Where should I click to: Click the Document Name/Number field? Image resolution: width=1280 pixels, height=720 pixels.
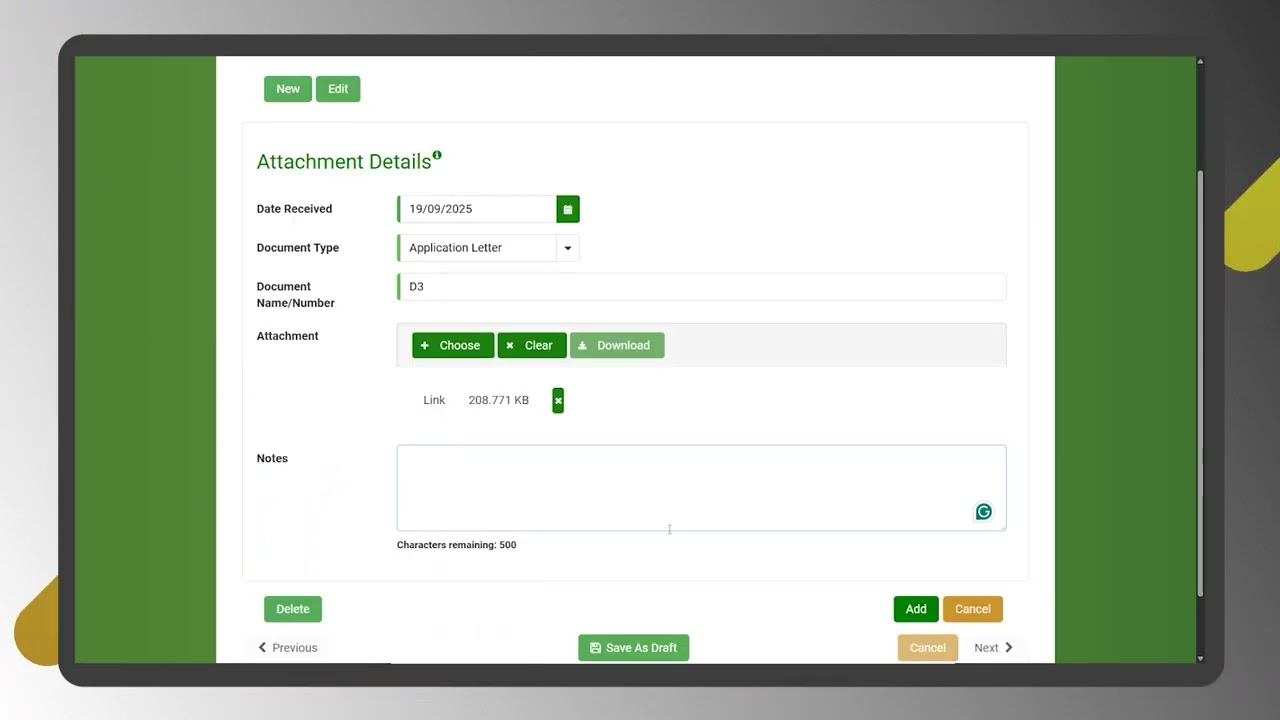(702, 287)
